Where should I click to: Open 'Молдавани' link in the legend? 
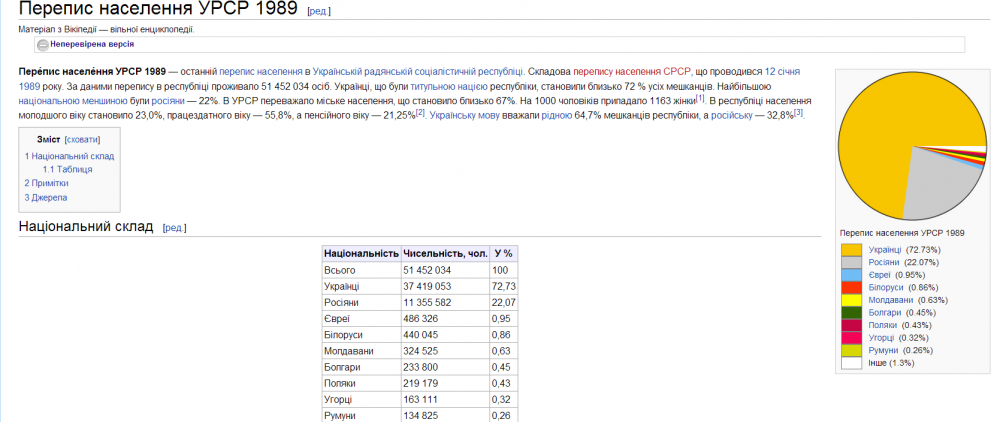click(x=889, y=300)
